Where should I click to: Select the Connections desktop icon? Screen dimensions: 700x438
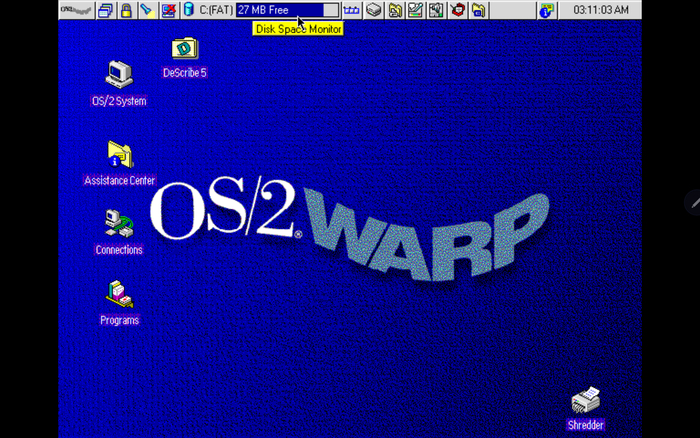[x=119, y=224]
